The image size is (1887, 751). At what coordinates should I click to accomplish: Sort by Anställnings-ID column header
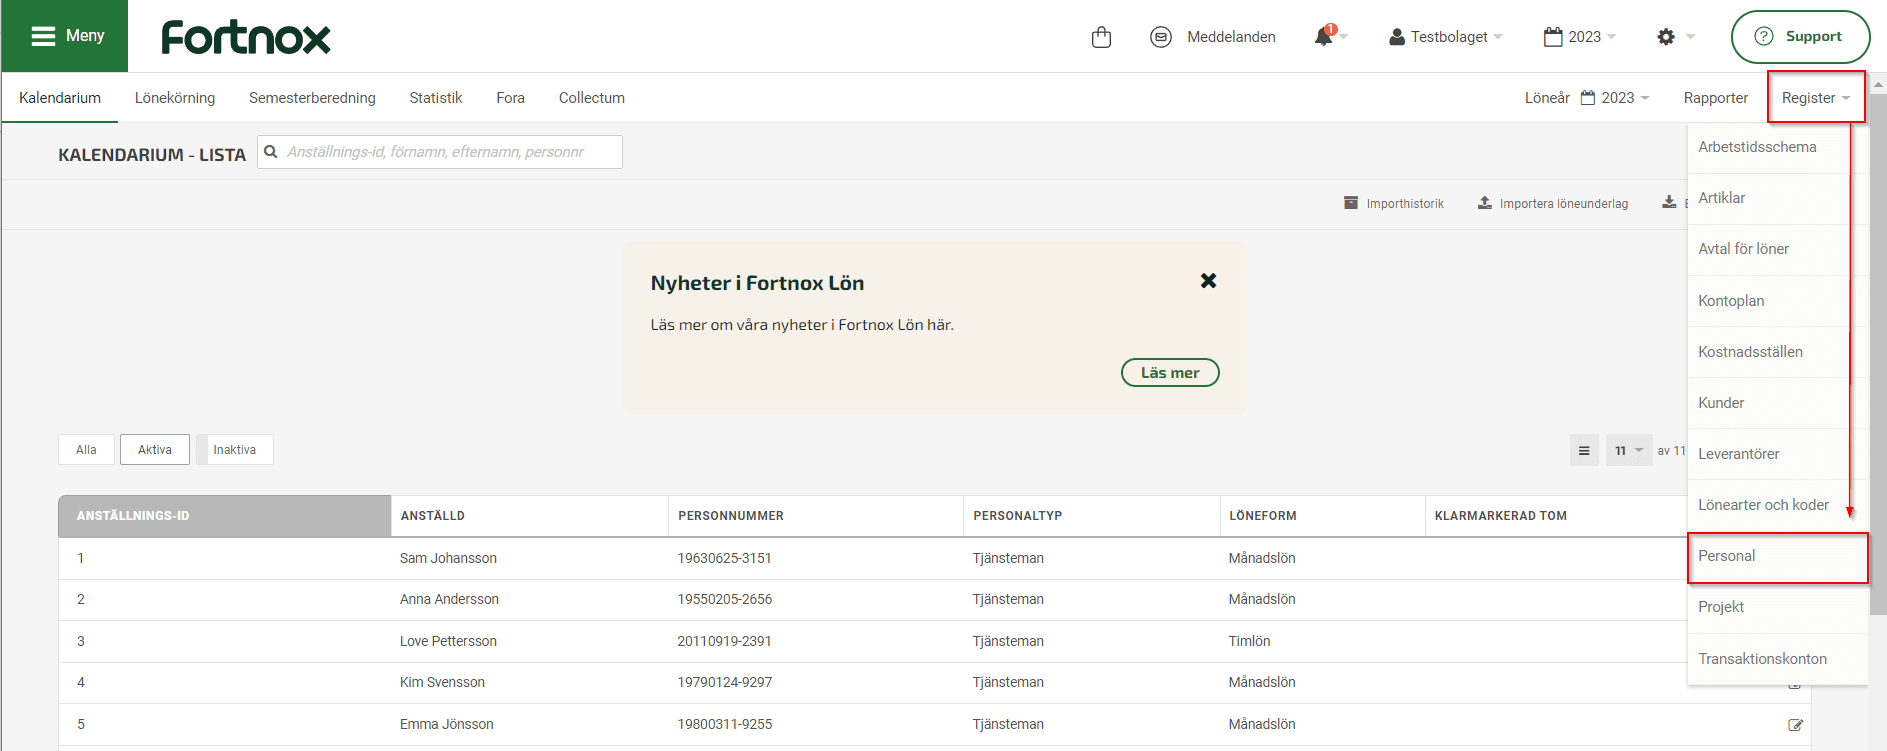click(x=225, y=516)
